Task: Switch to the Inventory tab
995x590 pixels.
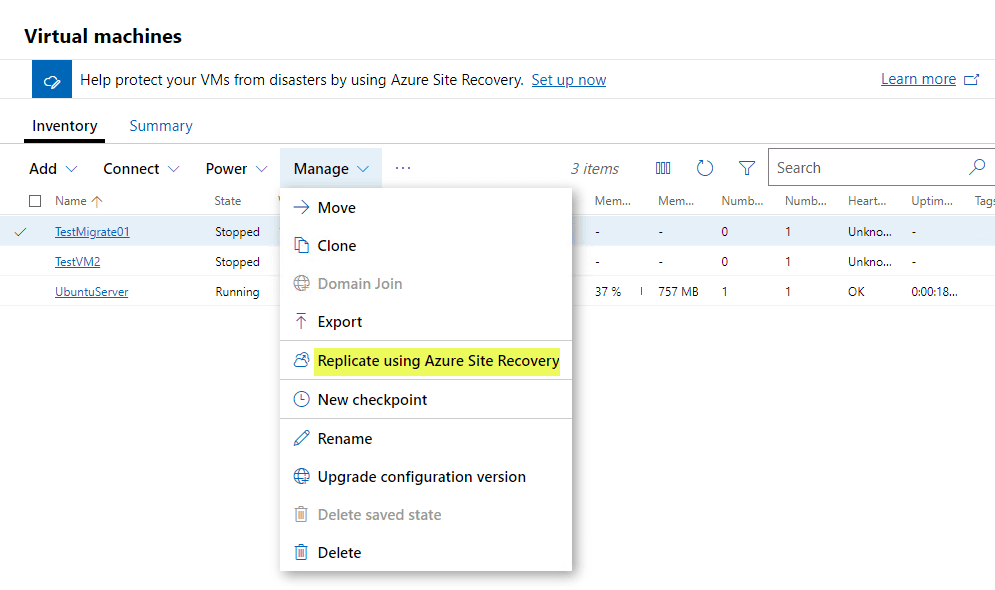Action: click(x=65, y=126)
